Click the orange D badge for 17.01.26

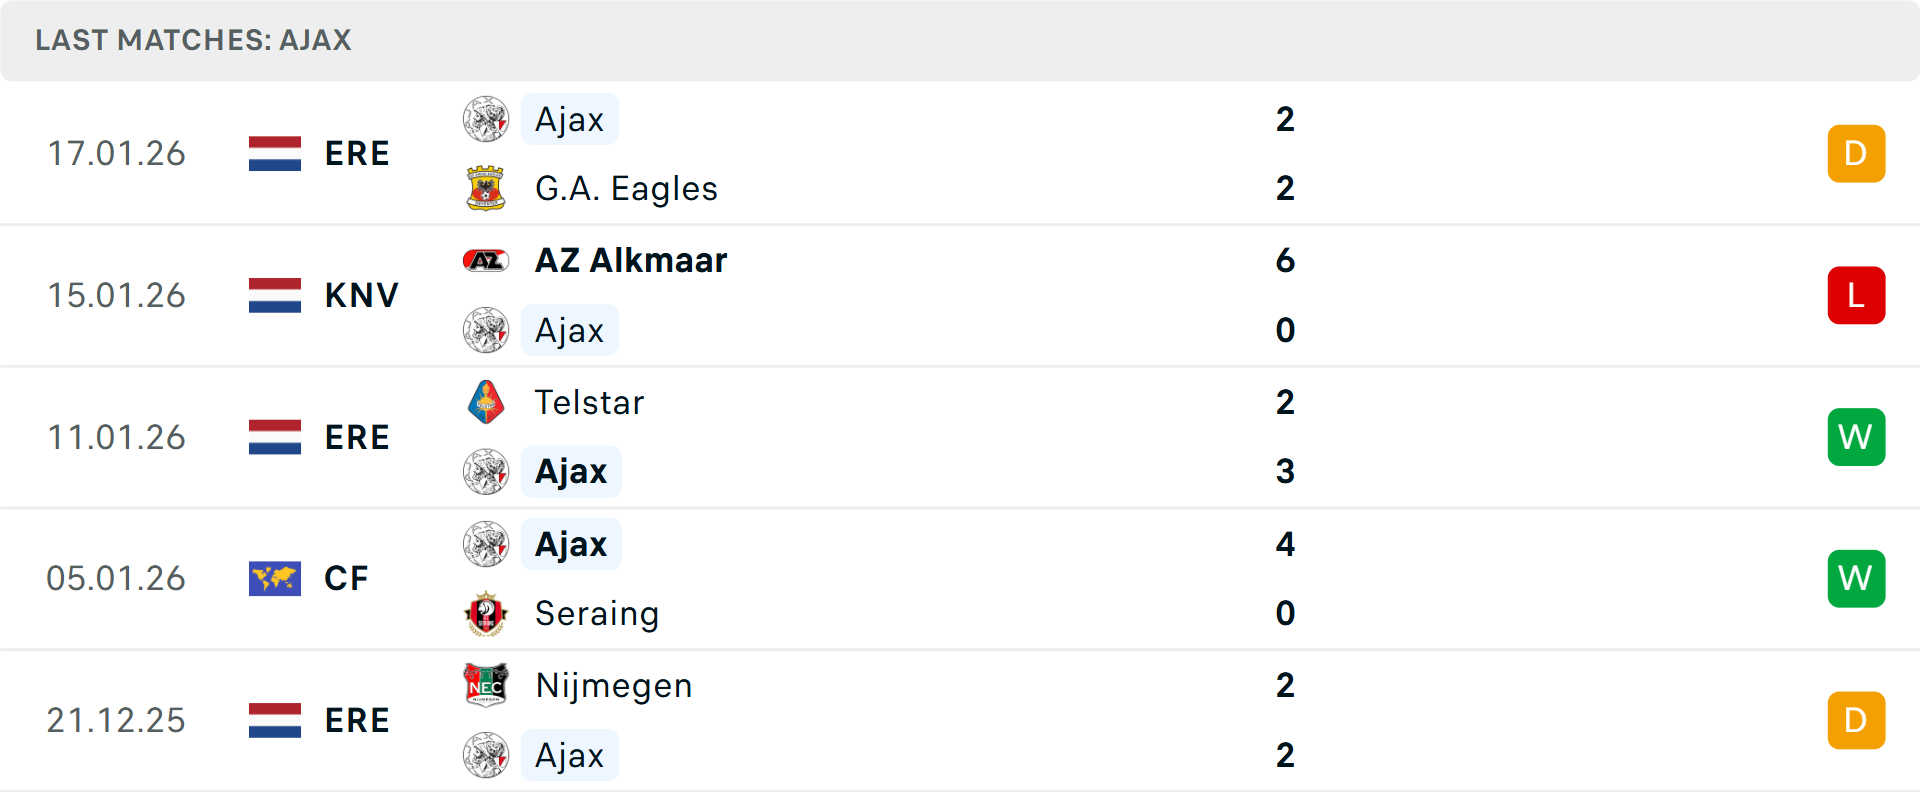(x=1856, y=153)
